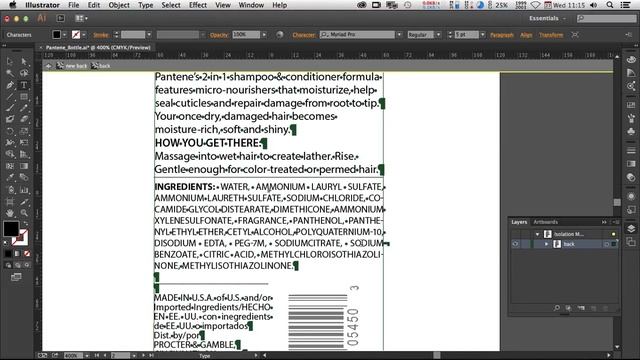Image resolution: width=640 pixels, height=360 pixels.
Task: Open the Window menu
Action: tap(251, 5)
